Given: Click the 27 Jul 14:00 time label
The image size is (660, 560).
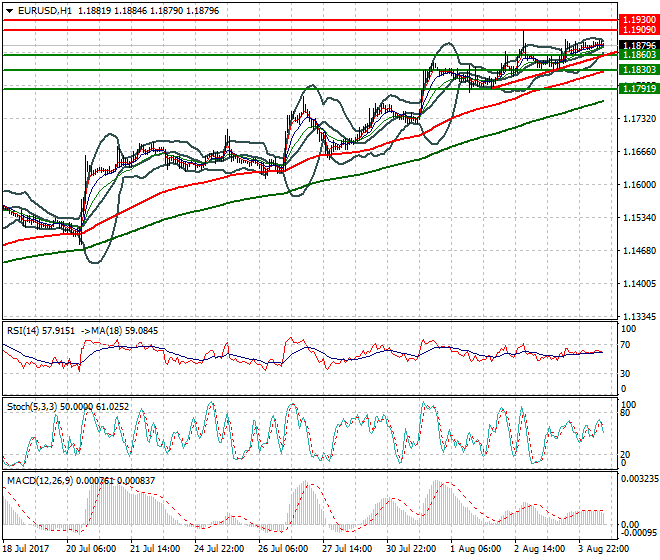Looking at the screenshot, I should click(x=347, y=549).
